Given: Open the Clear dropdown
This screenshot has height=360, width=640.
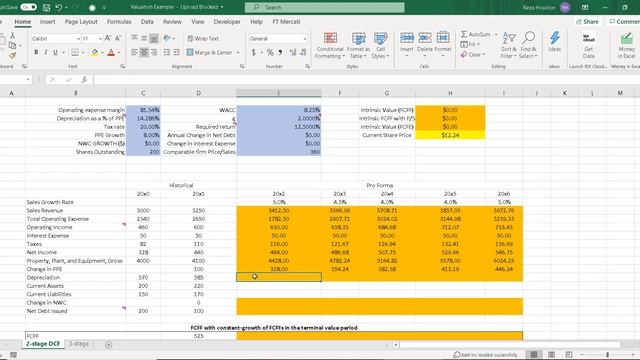Looking at the screenshot, I should click(x=473, y=55).
